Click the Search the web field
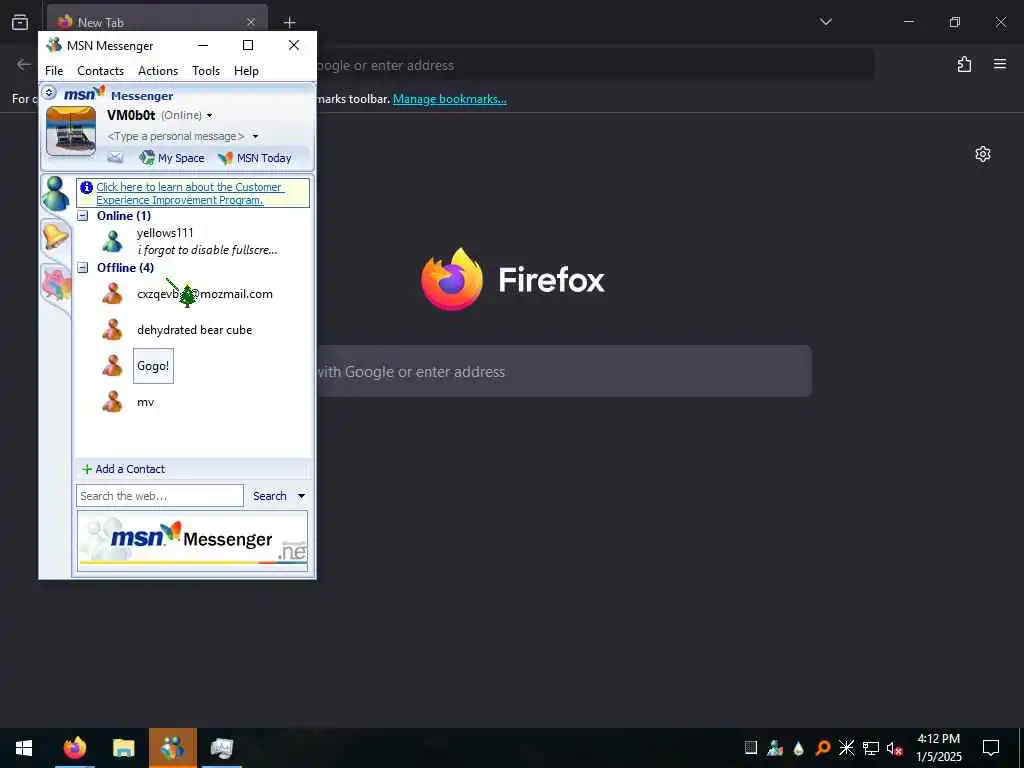This screenshot has width=1024, height=768. pyautogui.click(x=160, y=496)
